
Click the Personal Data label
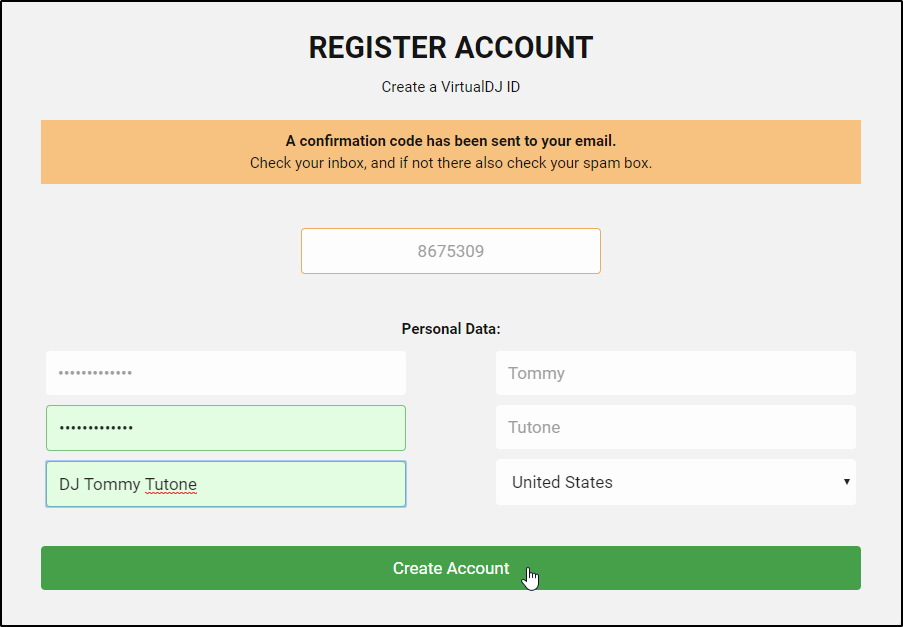click(450, 328)
